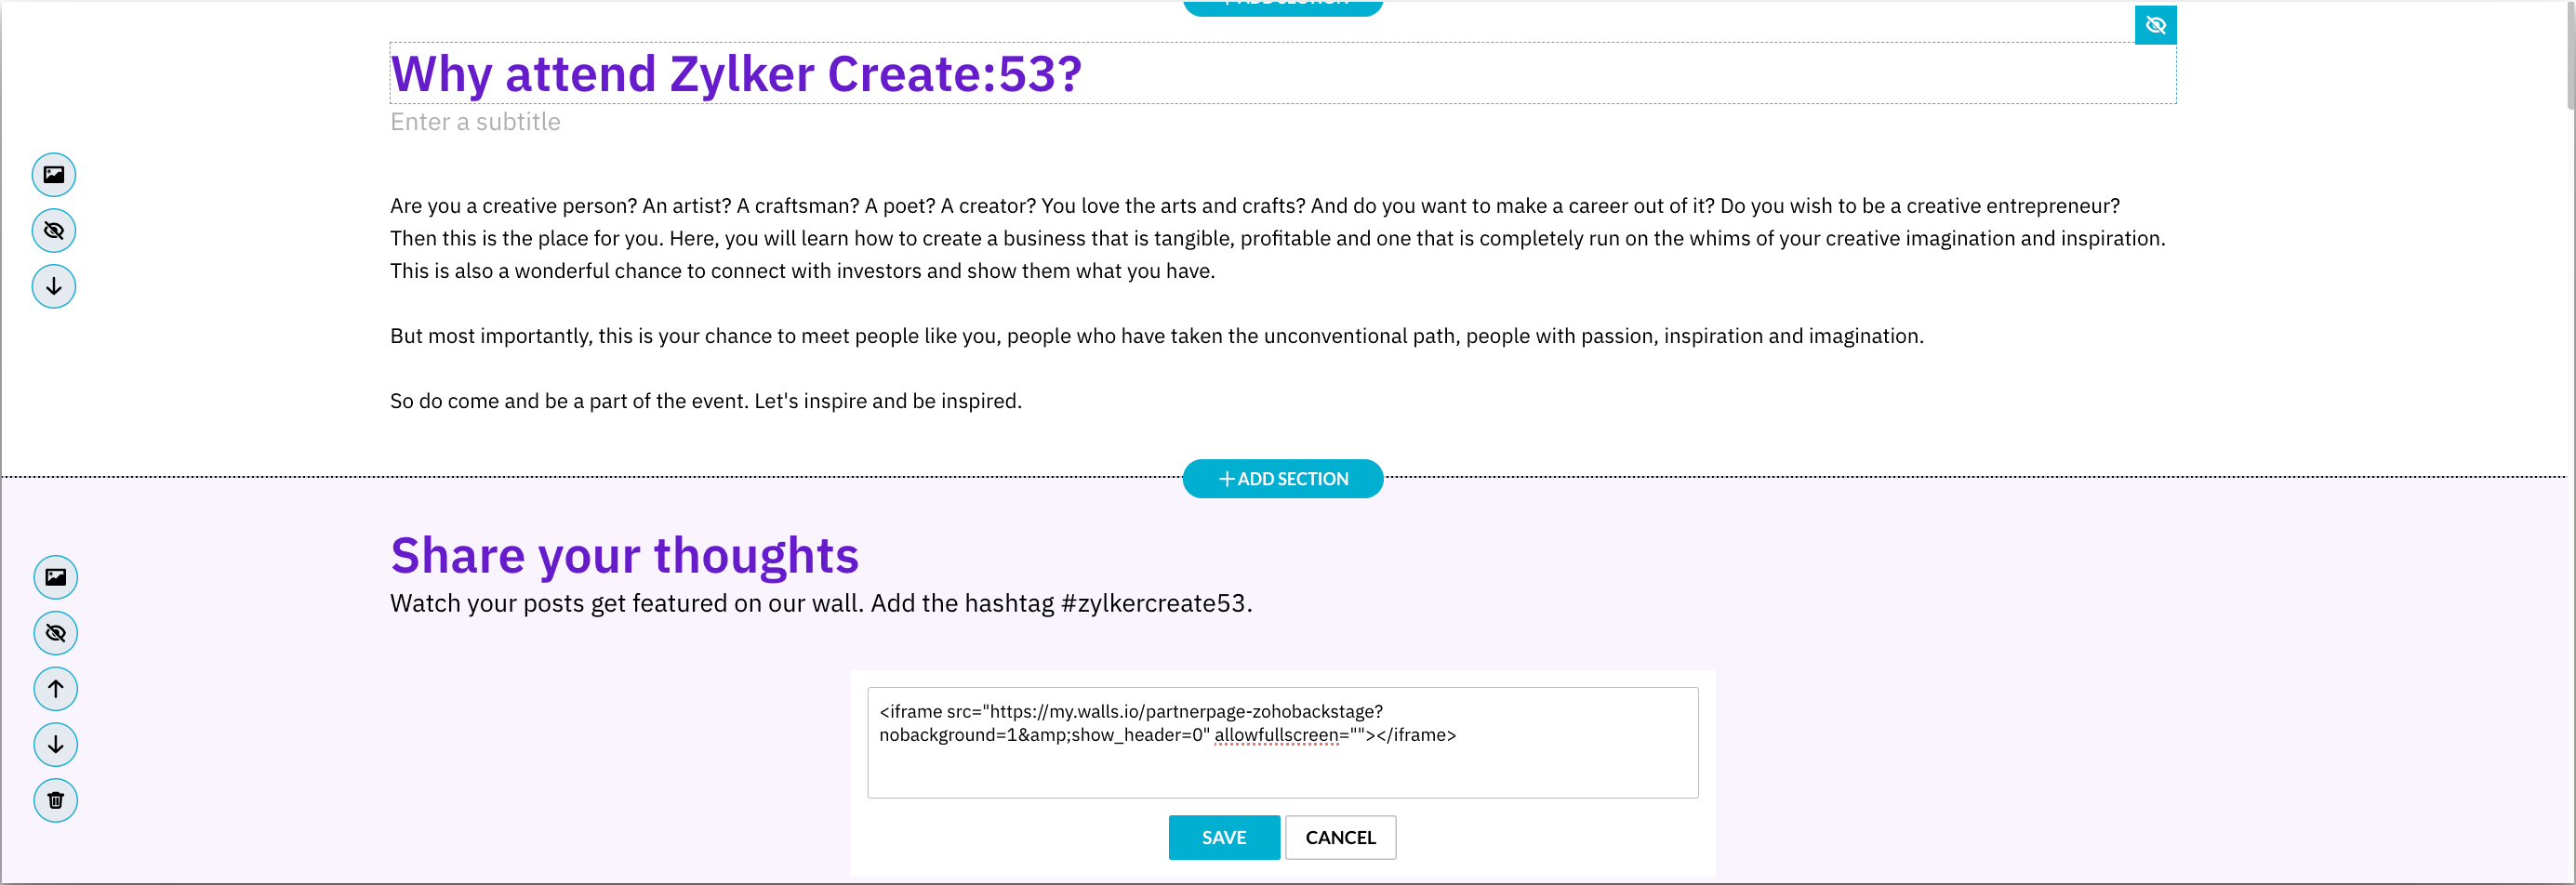Move Share your thoughts section down

(56, 745)
